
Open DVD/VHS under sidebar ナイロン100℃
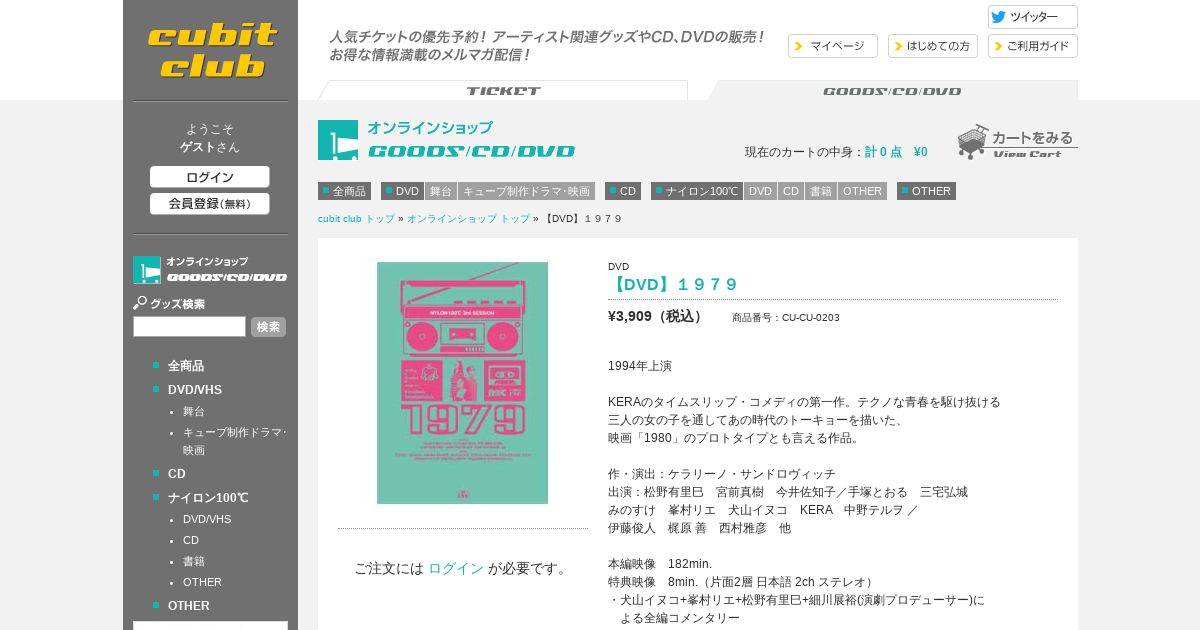click(x=207, y=519)
